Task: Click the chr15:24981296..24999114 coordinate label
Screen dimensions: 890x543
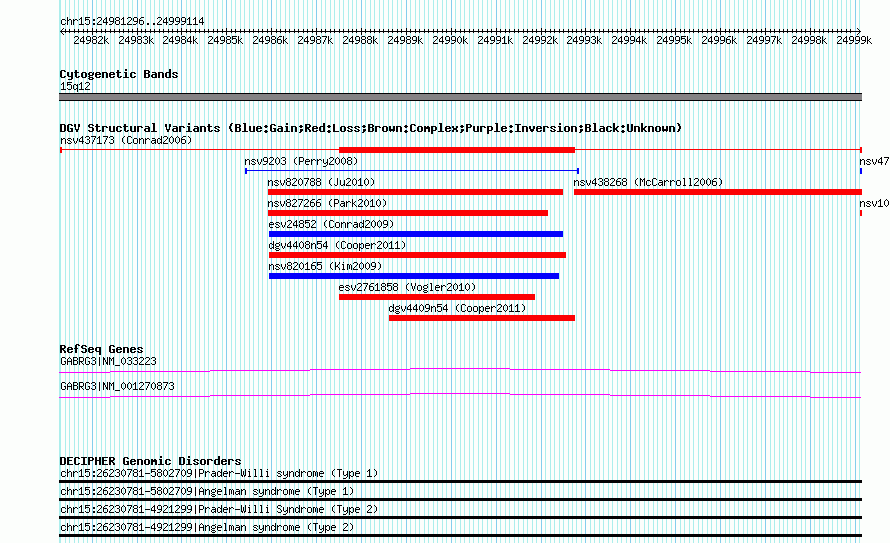Action: [x=132, y=21]
